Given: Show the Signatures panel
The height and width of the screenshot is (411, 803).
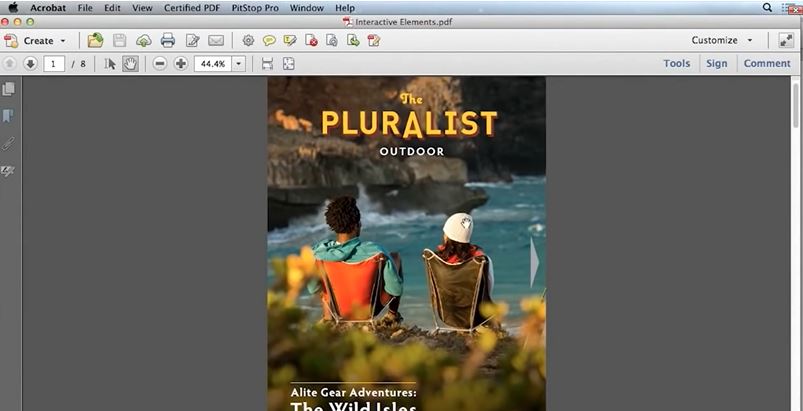Looking at the screenshot, I should [8, 171].
